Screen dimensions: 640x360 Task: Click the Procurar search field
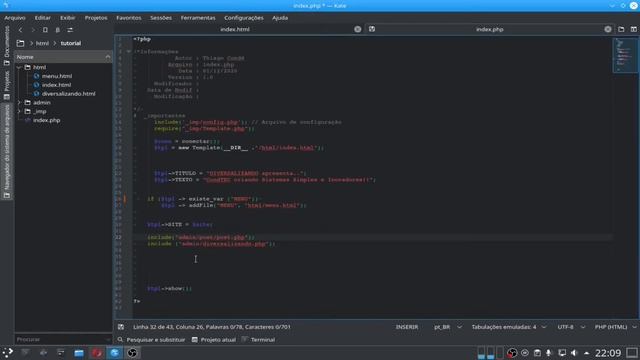(x=63, y=339)
